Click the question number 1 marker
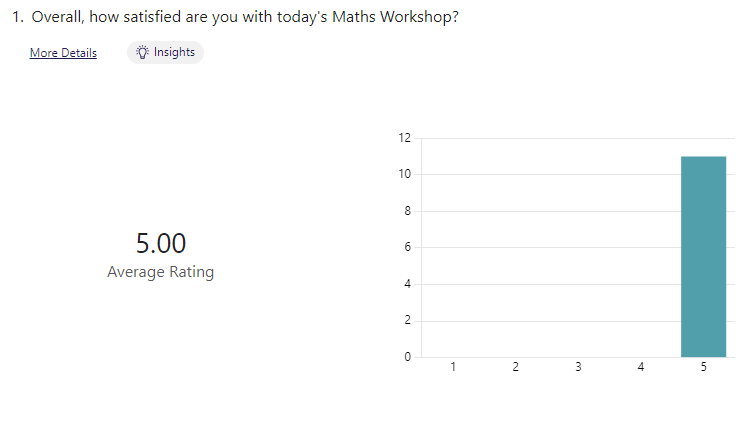751x446 pixels. [x=18, y=17]
